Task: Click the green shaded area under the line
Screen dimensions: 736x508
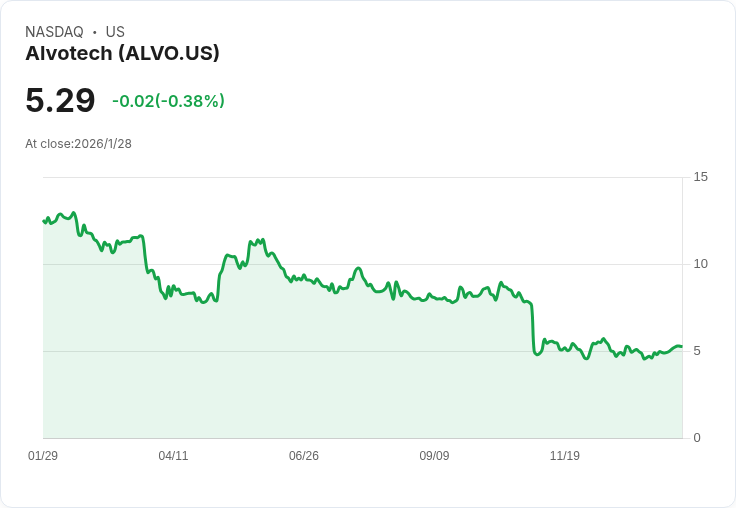Action: [x=360, y=390]
